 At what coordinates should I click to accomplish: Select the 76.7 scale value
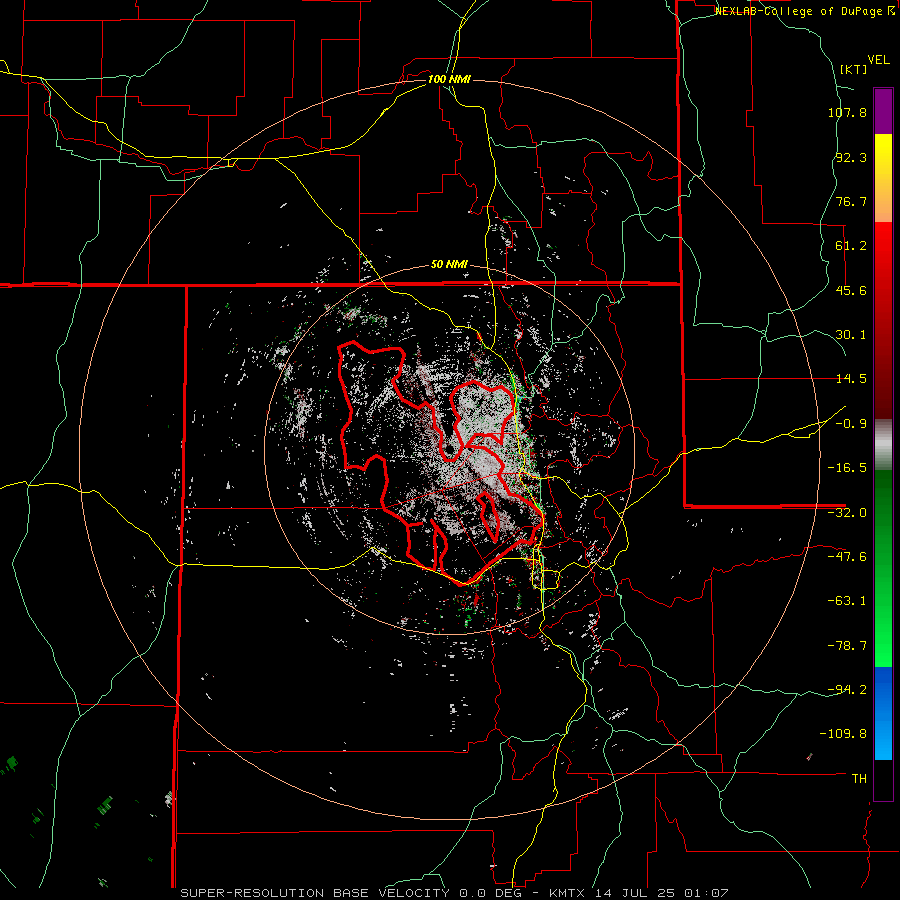(x=851, y=201)
